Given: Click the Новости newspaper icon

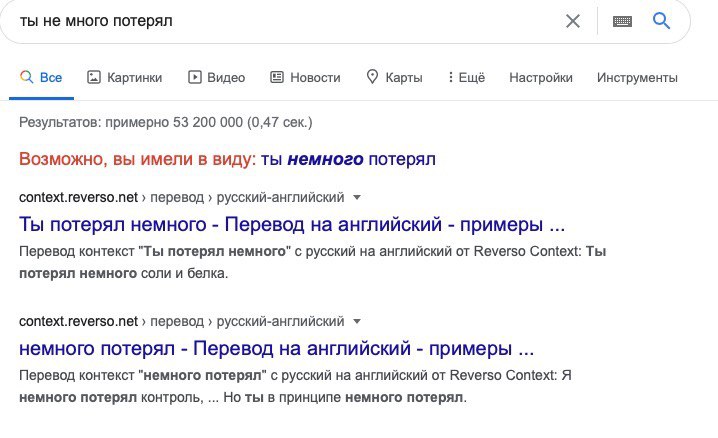Looking at the screenshot, I should [277, 77].
